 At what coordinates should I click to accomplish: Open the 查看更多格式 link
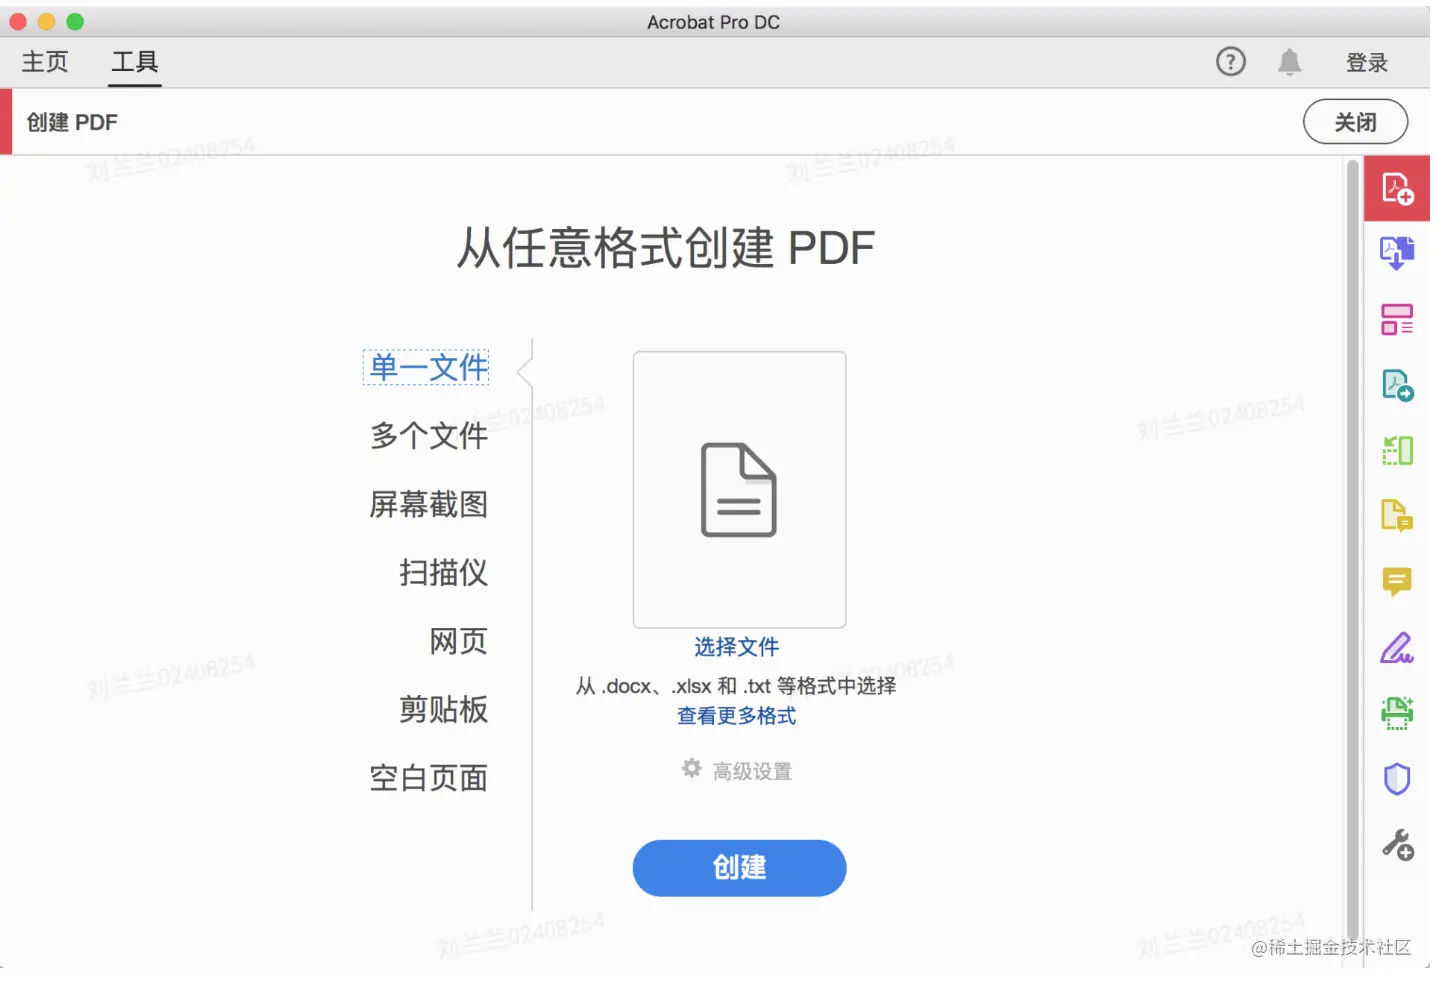tap(737, 716)
